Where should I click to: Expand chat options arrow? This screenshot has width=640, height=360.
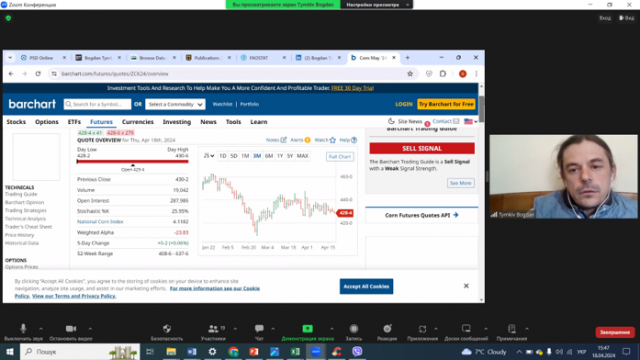(273, 328)
